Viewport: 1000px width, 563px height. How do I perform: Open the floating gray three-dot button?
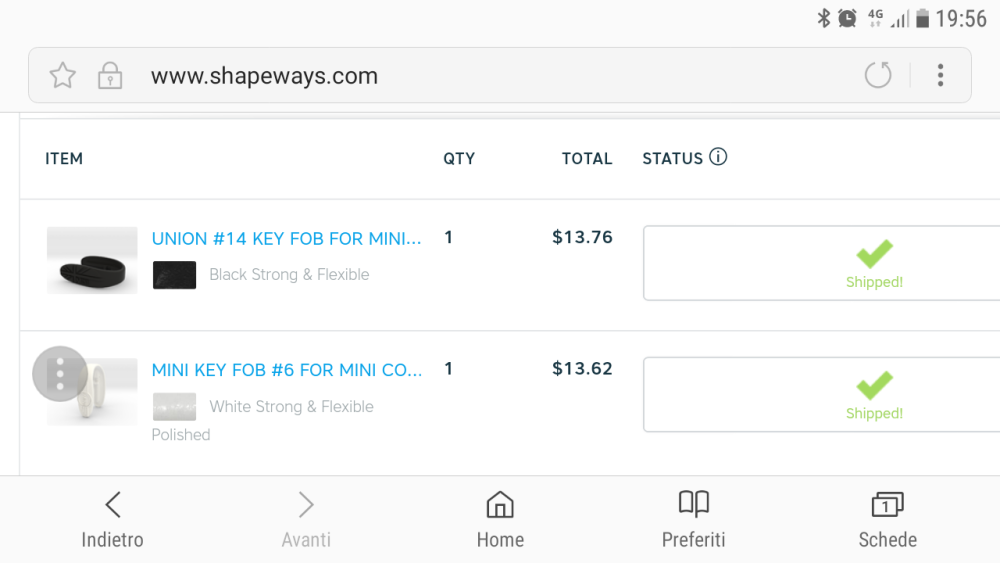(60, 374)
